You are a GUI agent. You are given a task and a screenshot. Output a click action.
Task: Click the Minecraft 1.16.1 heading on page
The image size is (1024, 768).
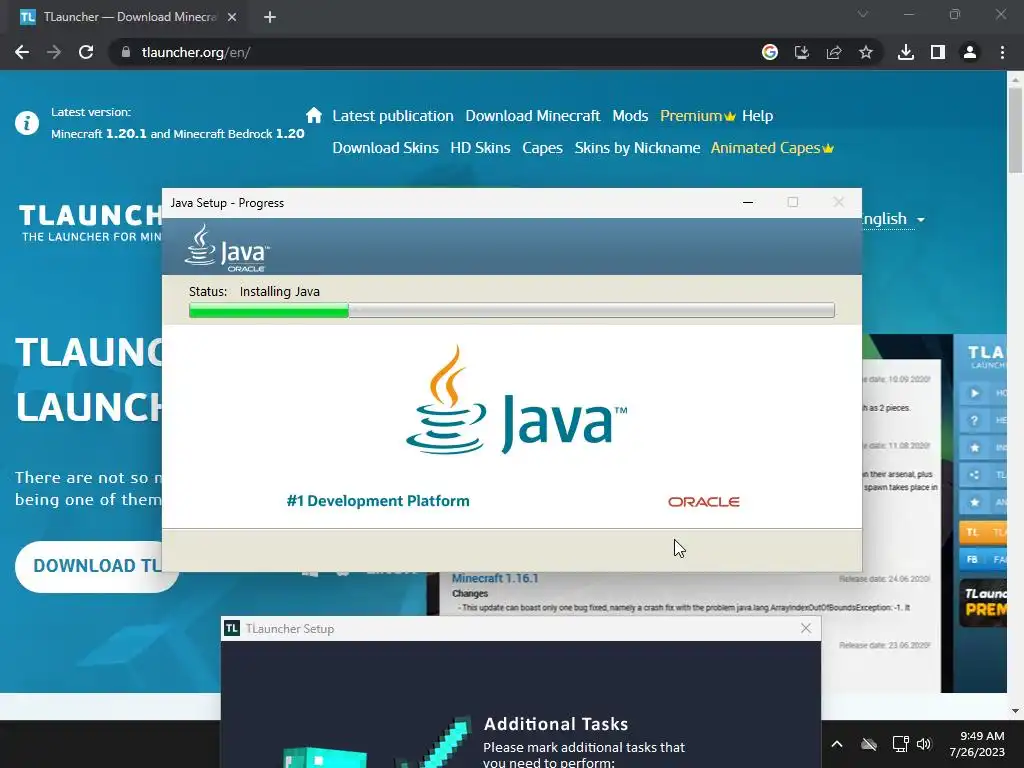pos(494,578)
